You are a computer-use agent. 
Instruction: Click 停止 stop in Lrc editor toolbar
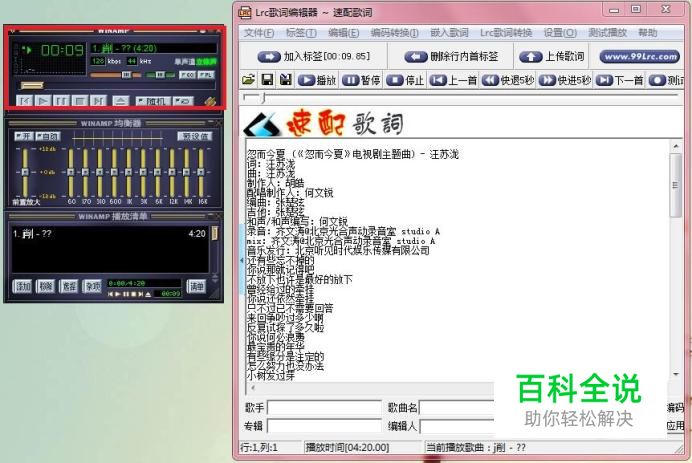point(405,80)
